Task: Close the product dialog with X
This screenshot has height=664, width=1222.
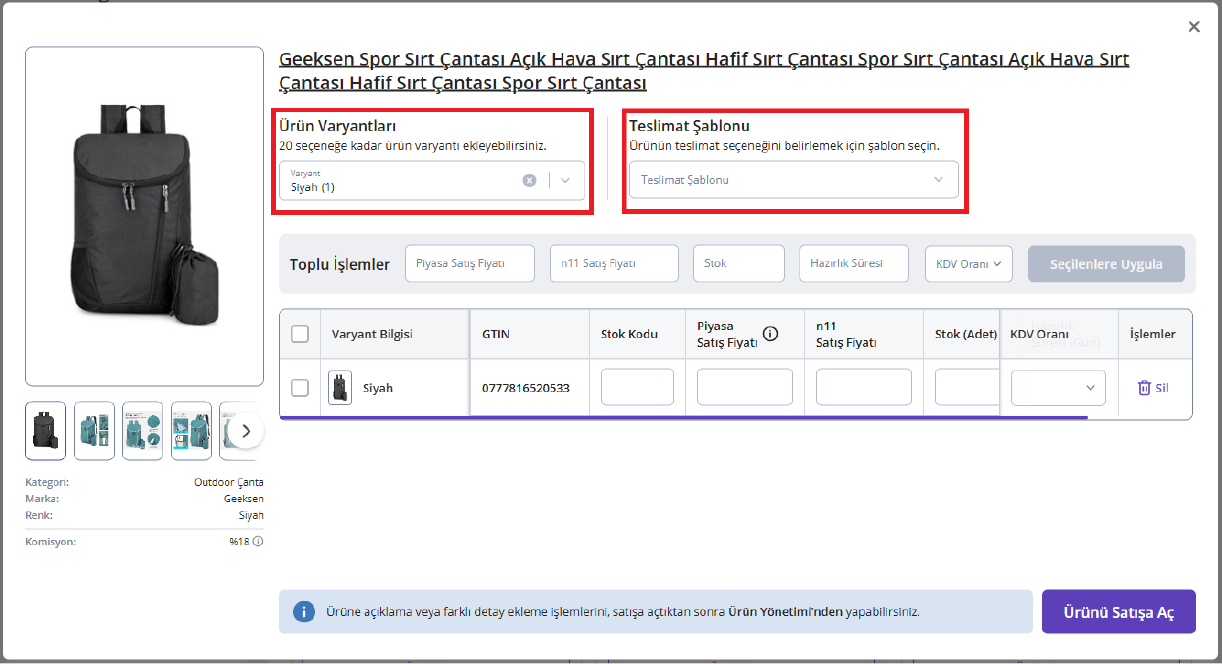Action: (x=1194, y=27)
